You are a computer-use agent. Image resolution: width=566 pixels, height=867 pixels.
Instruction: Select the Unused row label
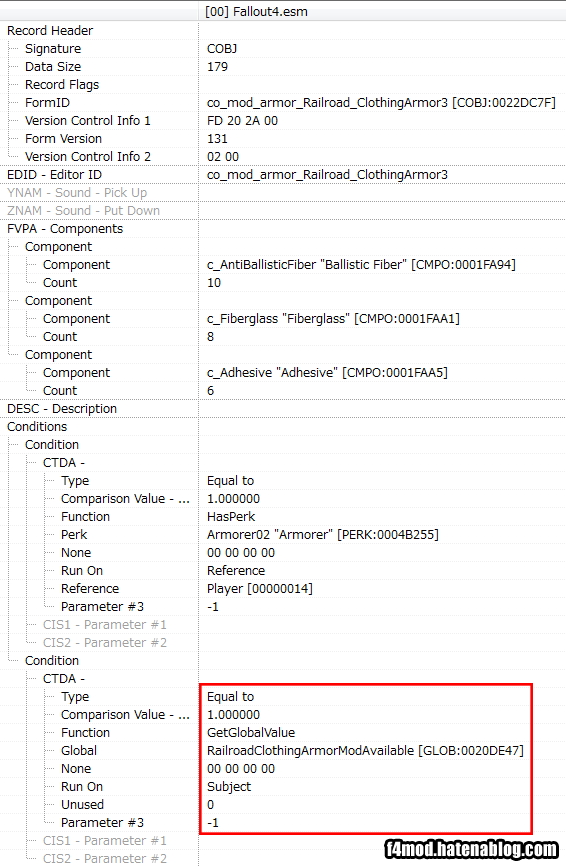(82, 805)
